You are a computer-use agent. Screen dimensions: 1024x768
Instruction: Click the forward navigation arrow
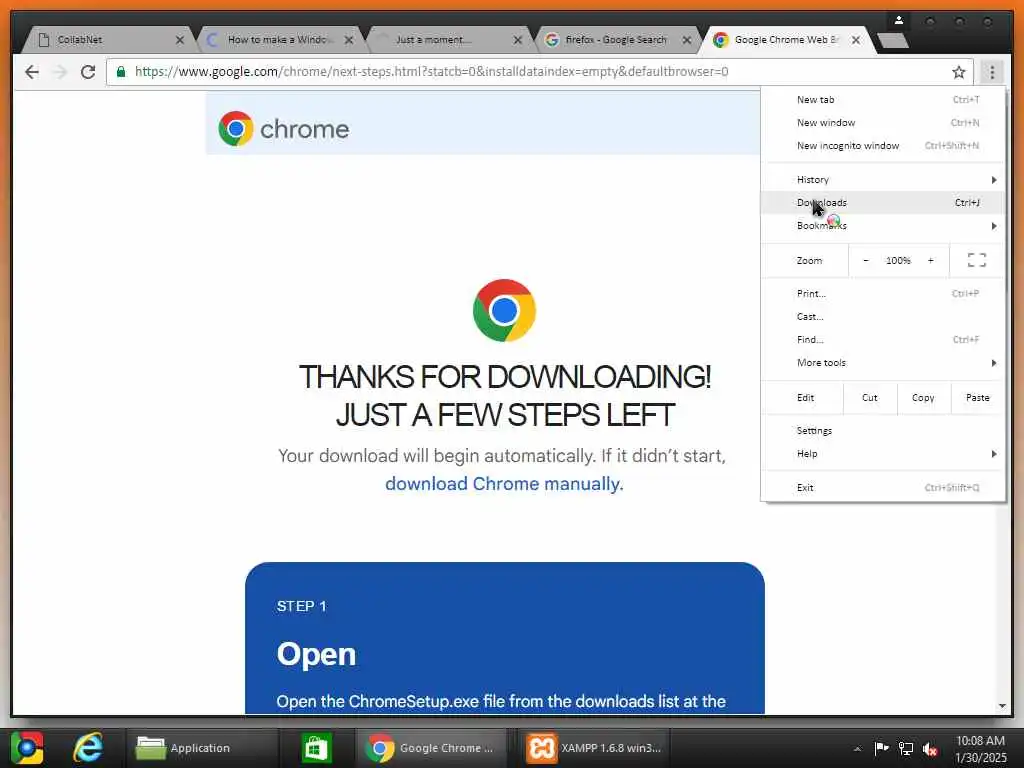pyautogui.click(x=60, y=72)
